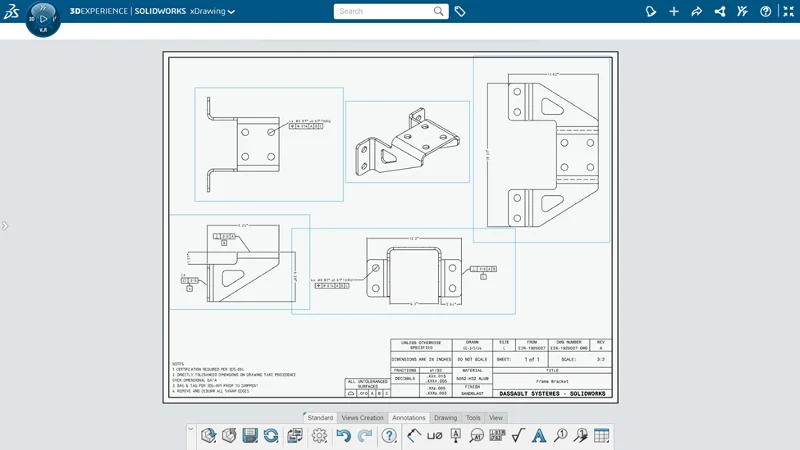
Task: Open the Drawing tab
Action: click(x=445, y=418)
